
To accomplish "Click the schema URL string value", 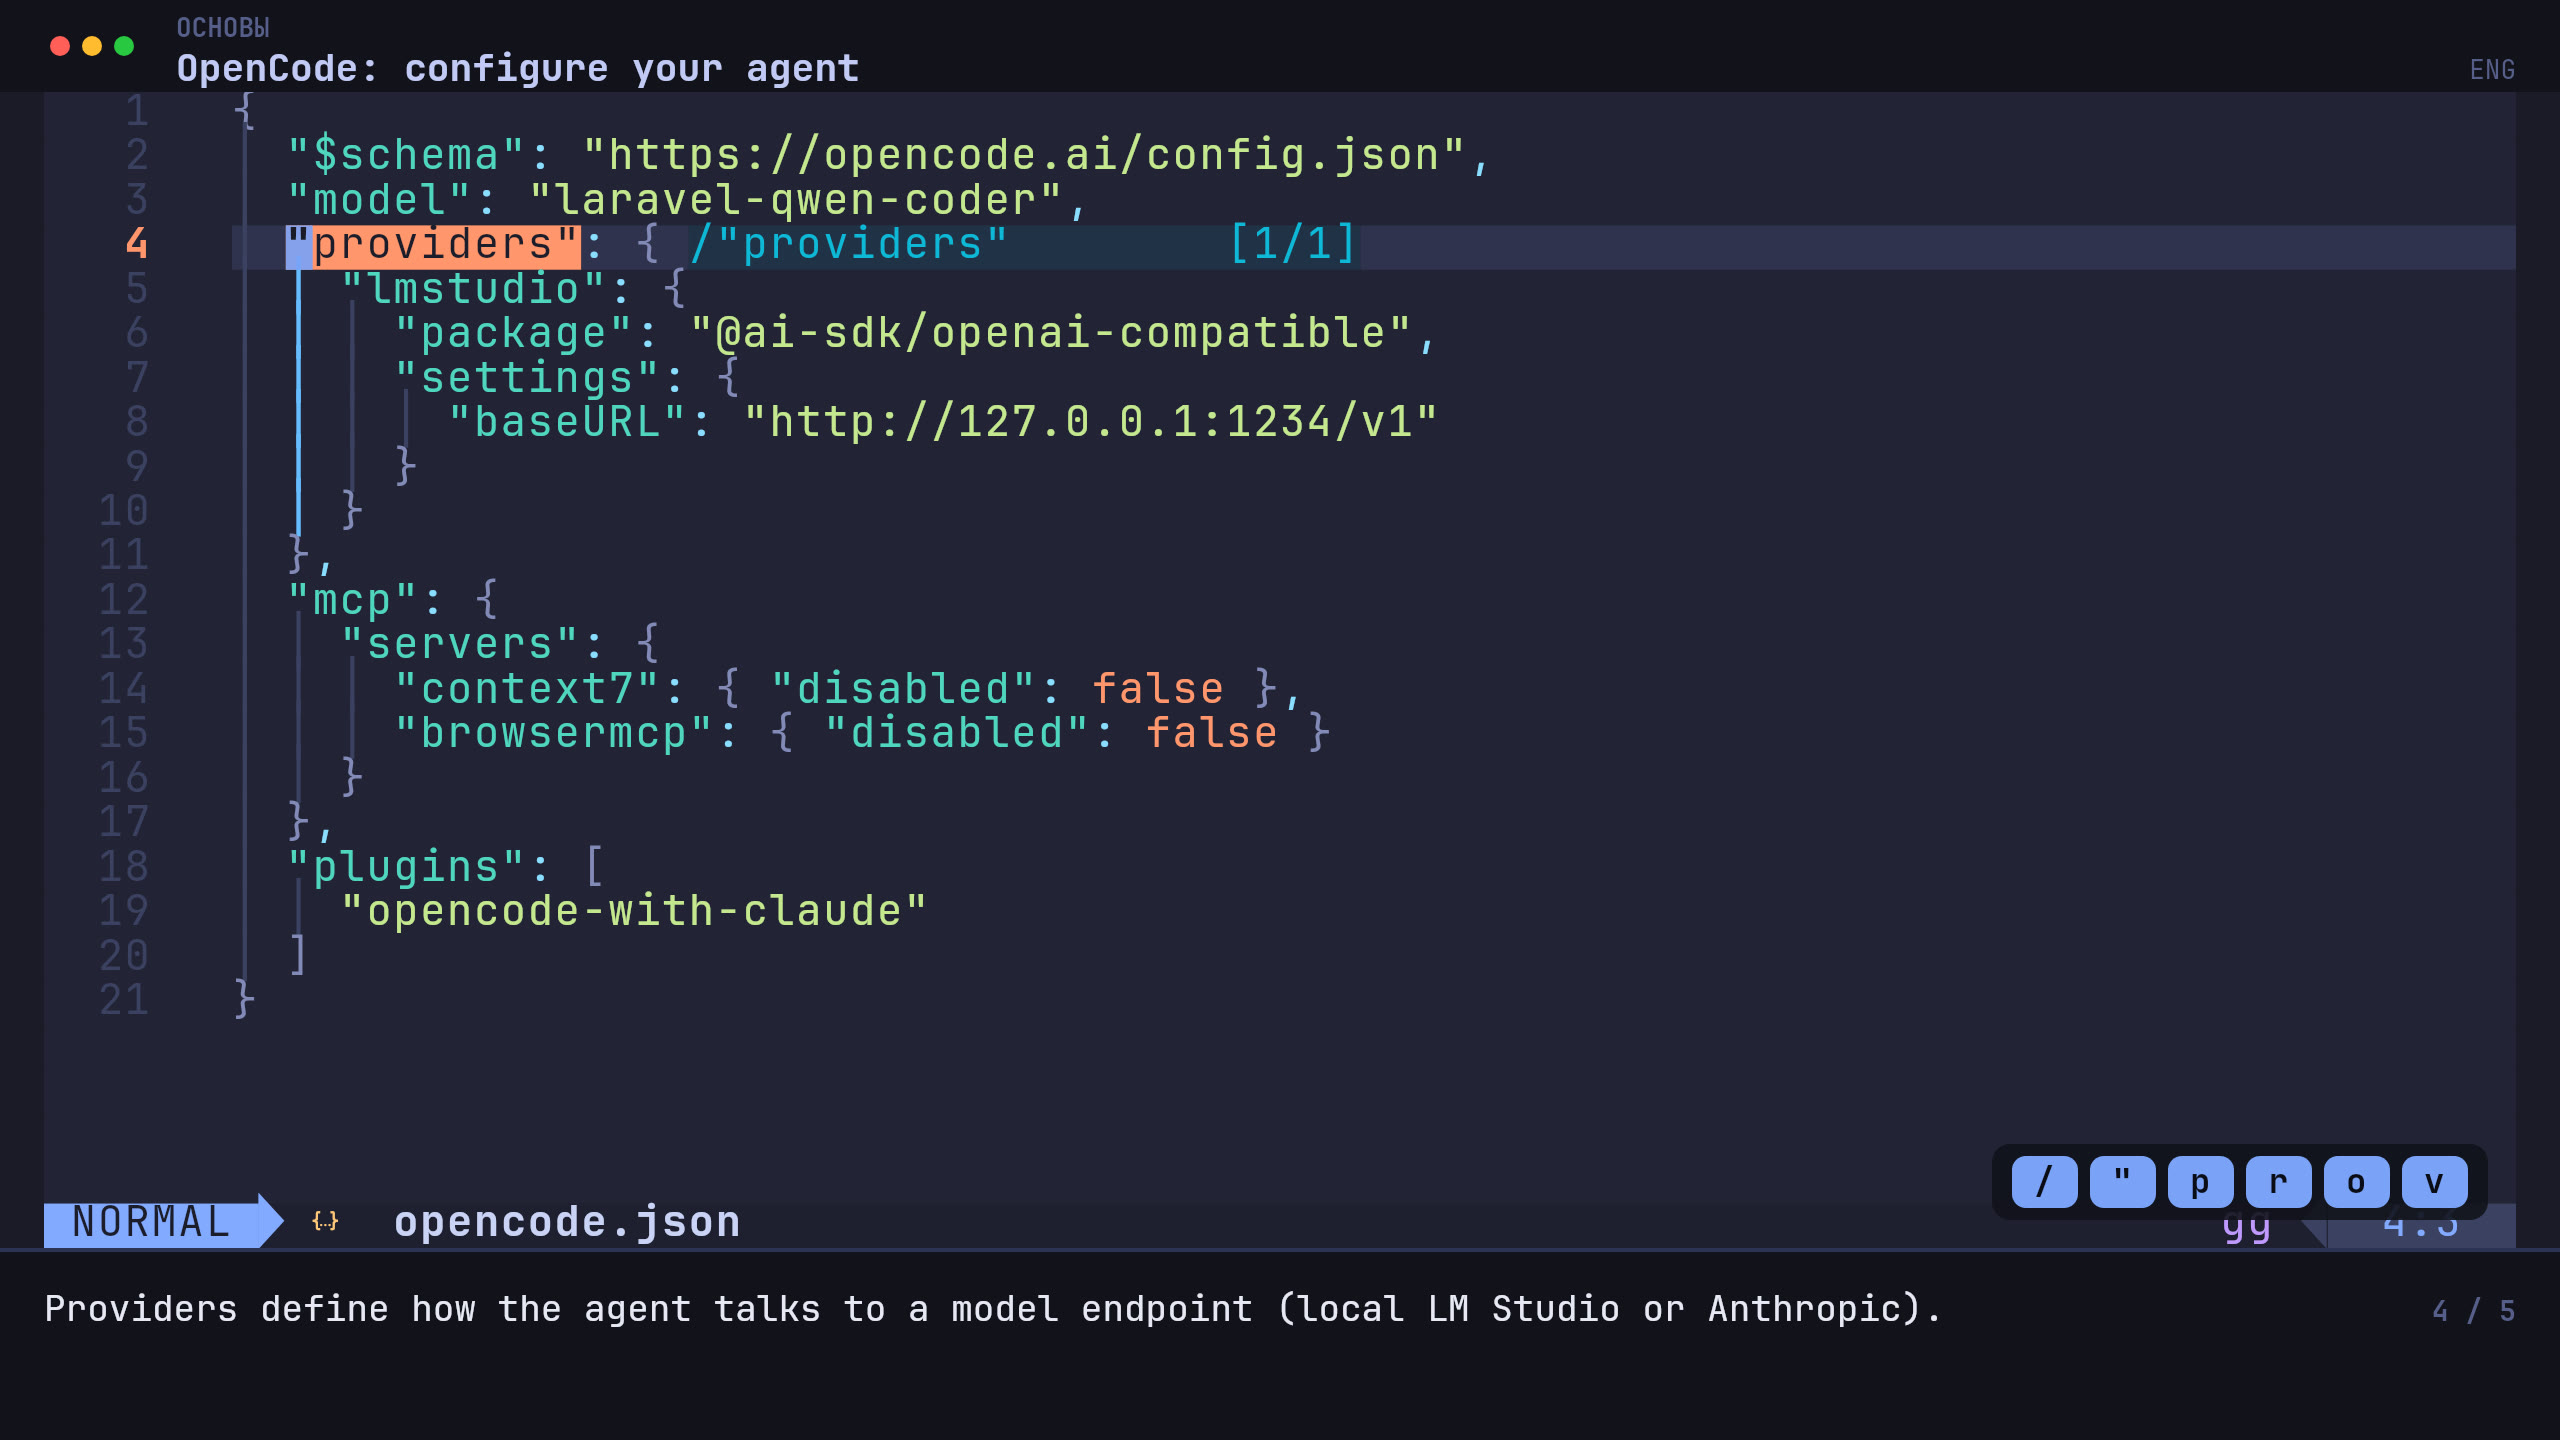I will pyautogui.click(x=1024, y=156).
